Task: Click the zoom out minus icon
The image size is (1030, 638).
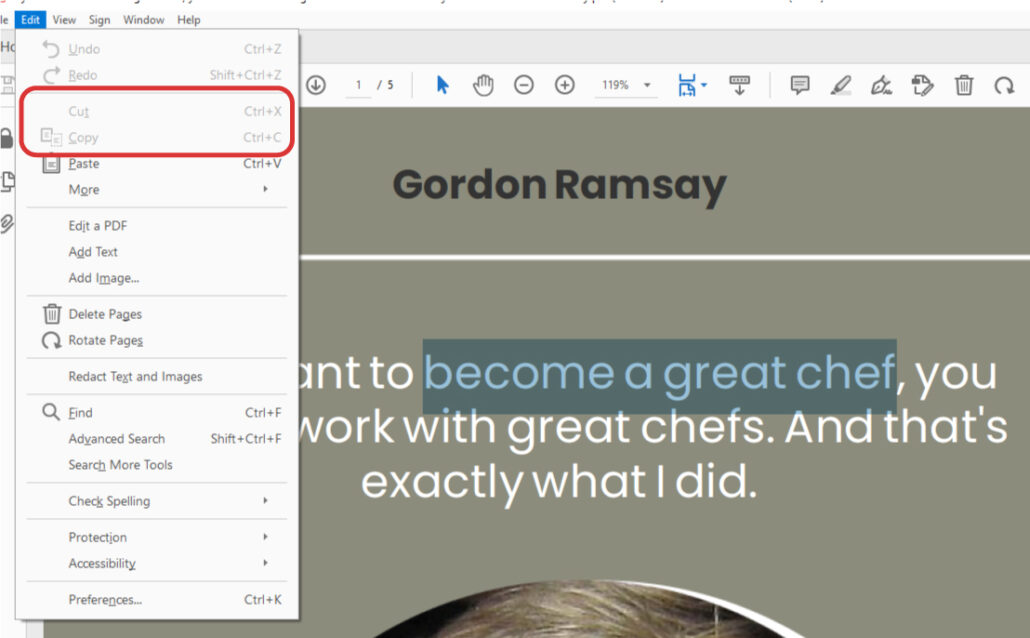Action: click(x=524, y=85)
